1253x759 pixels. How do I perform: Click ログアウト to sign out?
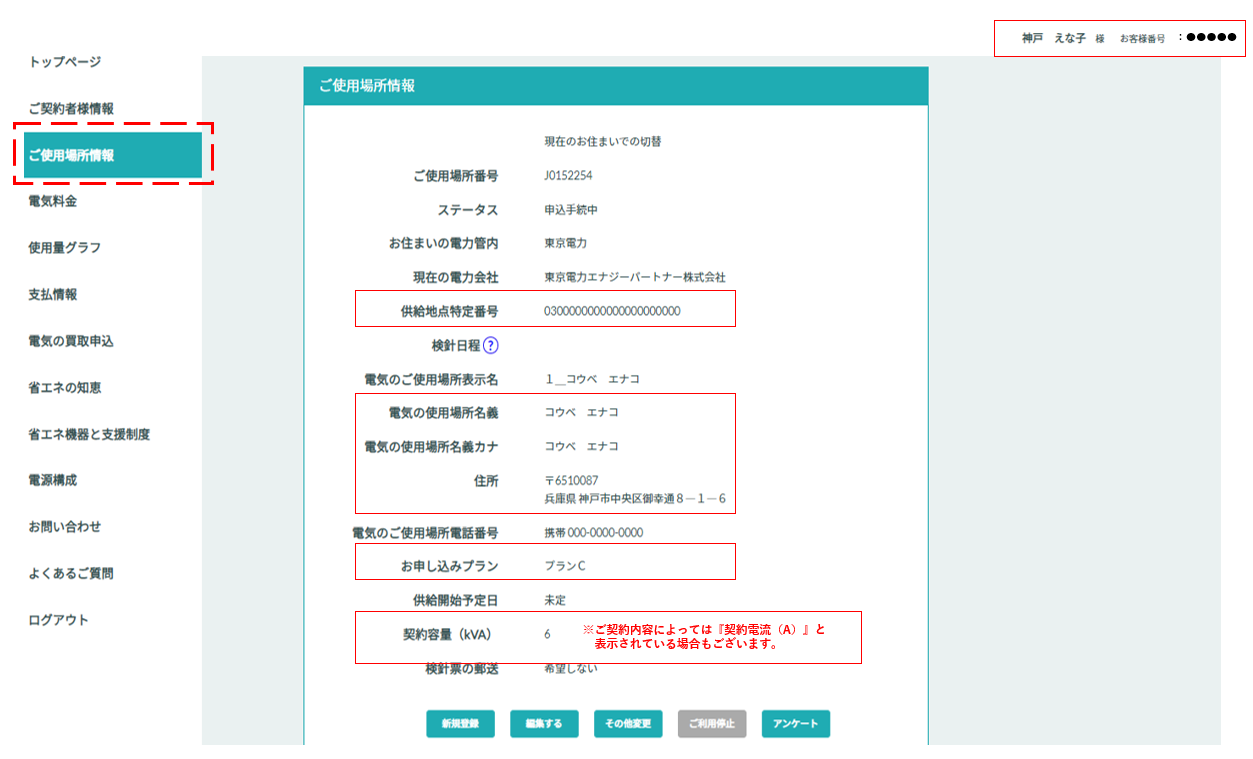click(59, 620)
